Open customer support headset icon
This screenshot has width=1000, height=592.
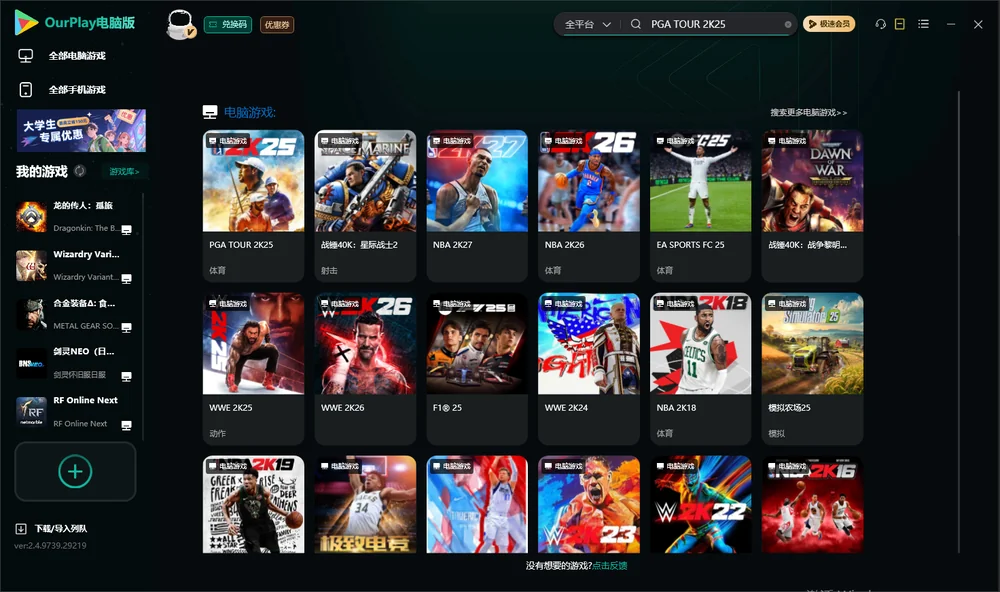pos(881,24)
